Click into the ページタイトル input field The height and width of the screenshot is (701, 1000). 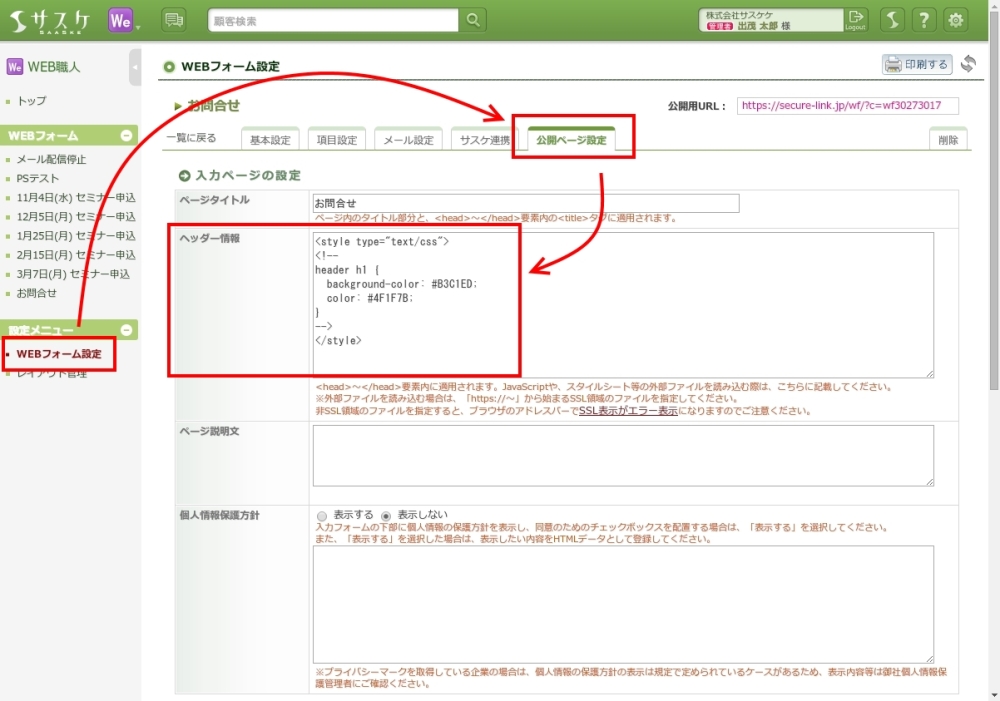click(525, 203)
